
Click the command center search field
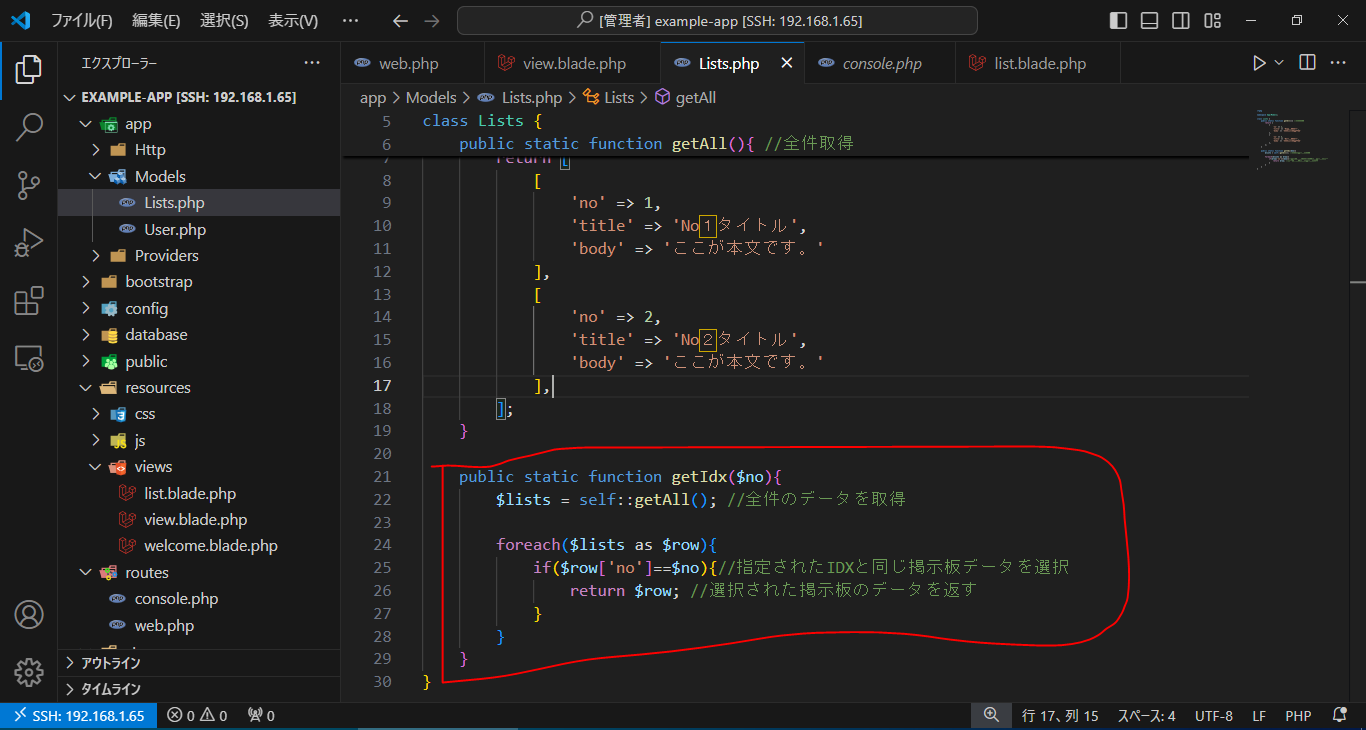(718, 20)
